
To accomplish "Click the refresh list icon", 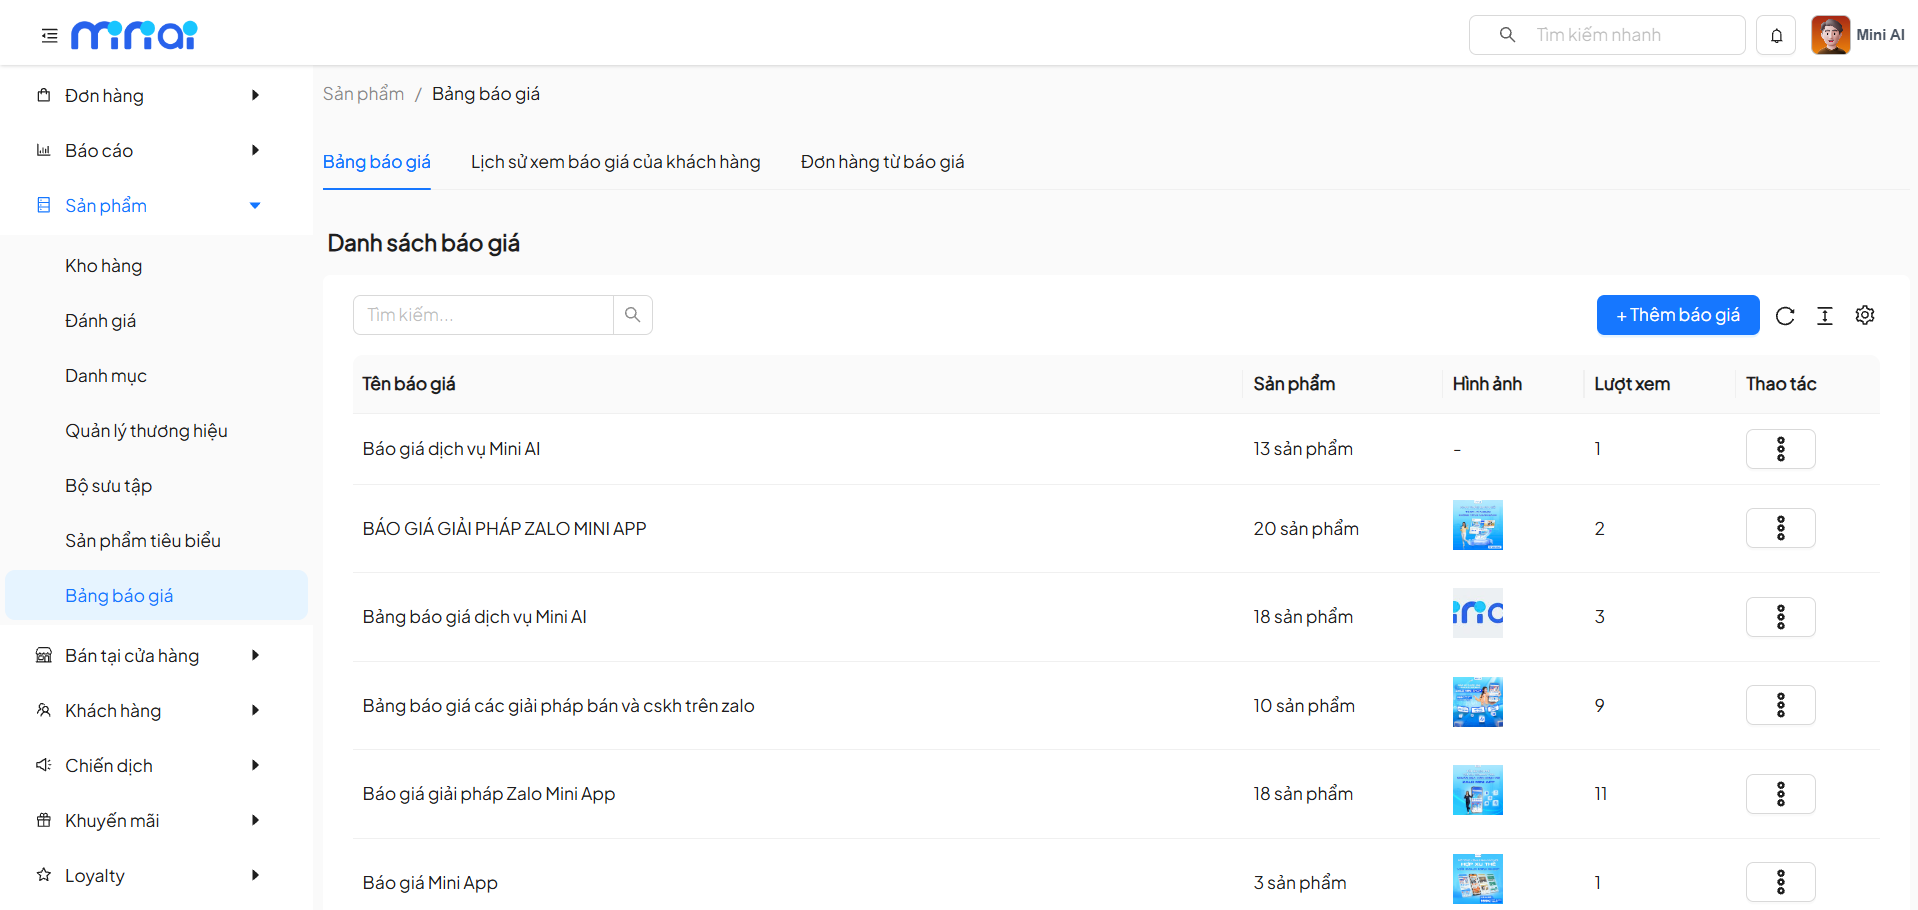I will tap(1785, 316).
